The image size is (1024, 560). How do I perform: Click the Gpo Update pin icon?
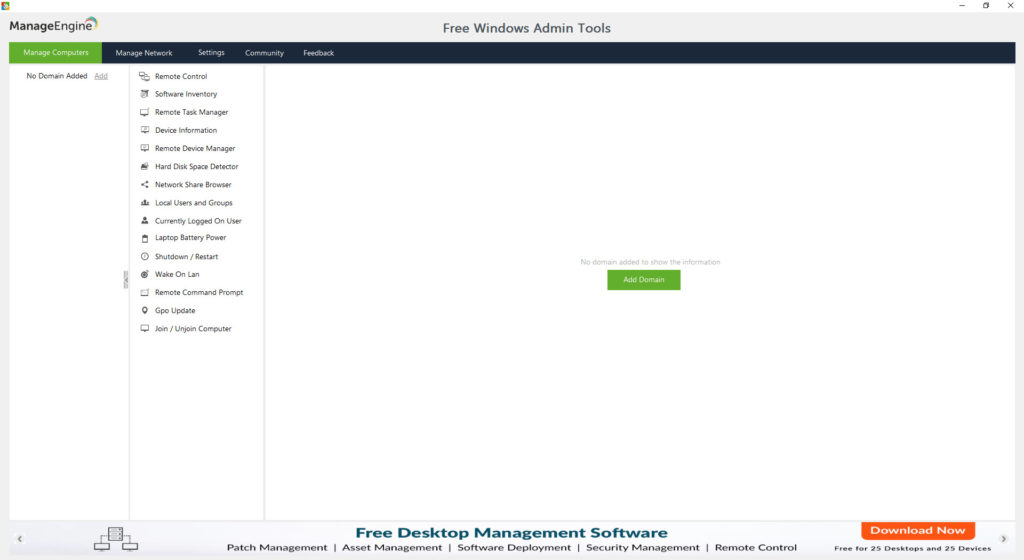click(x=144, y=311)
